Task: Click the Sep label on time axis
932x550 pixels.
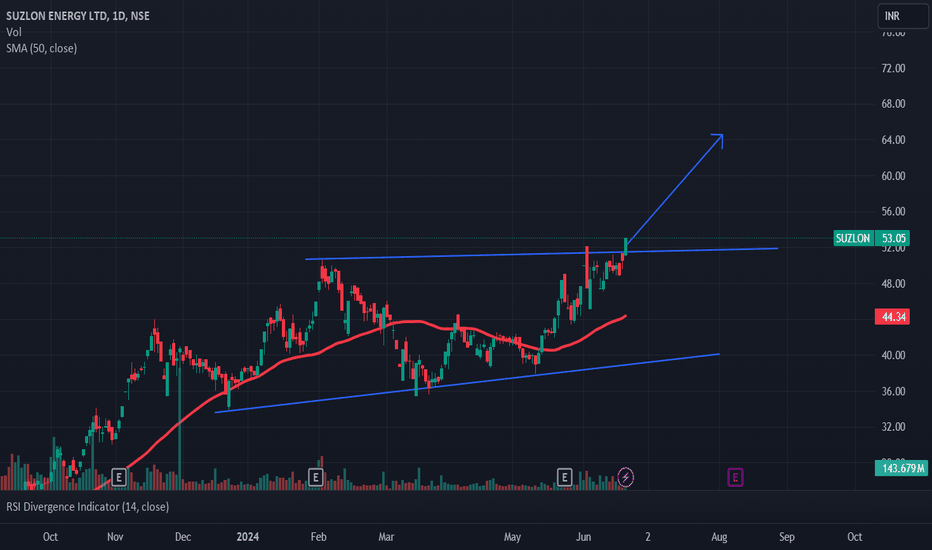Action: [x=787, y=537]
